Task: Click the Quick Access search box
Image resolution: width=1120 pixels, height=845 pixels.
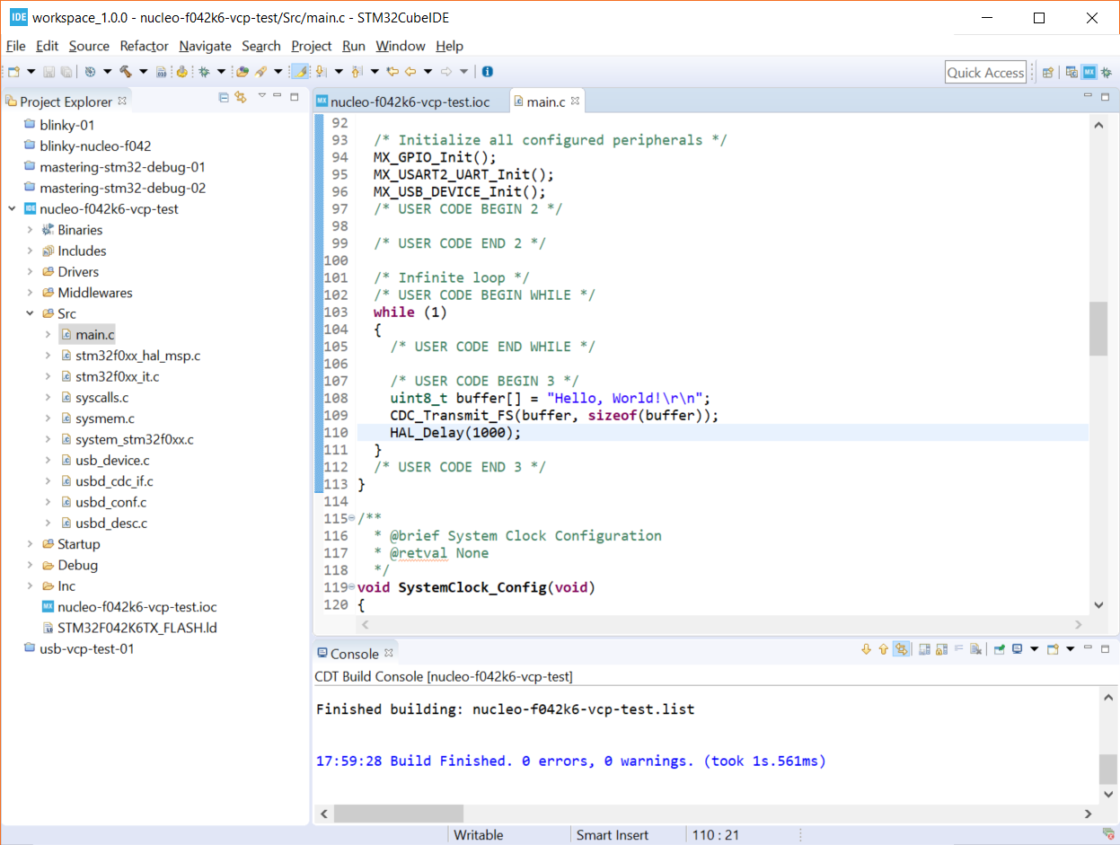Action: pyautogui.click(x=985, y=71)
